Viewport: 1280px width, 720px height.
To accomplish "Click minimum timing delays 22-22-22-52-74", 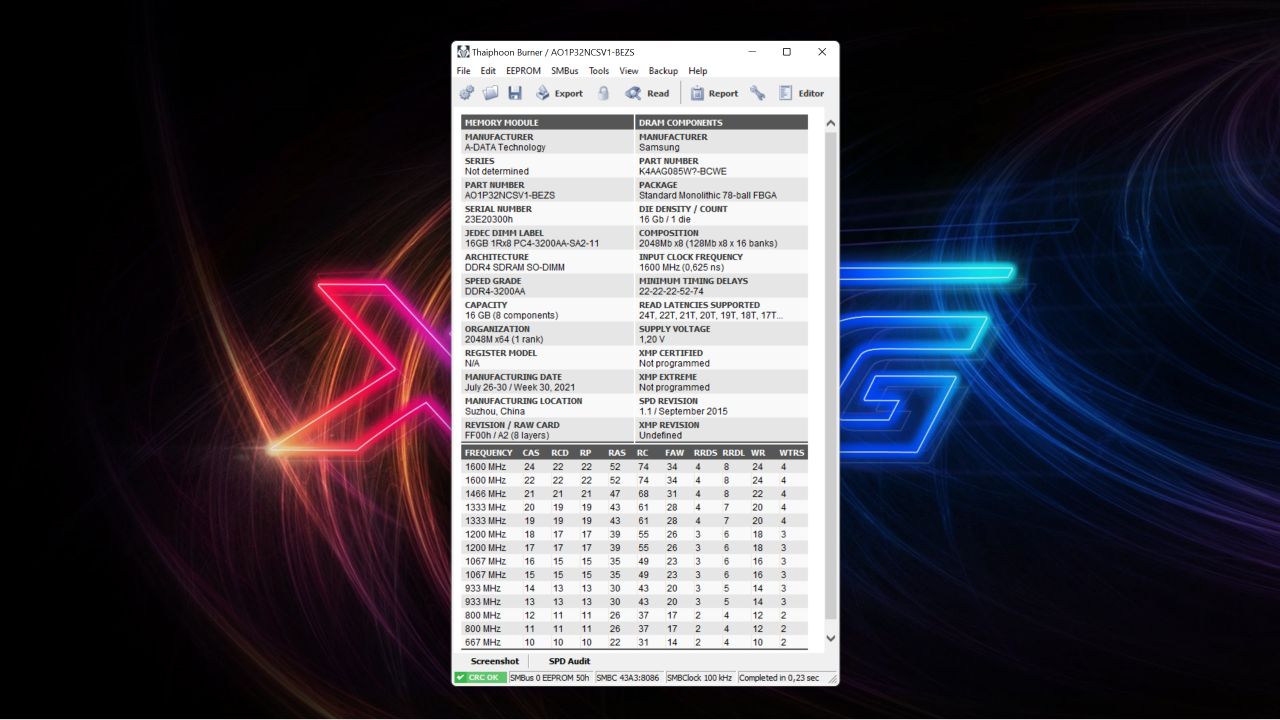I will [x=671, y=291].
